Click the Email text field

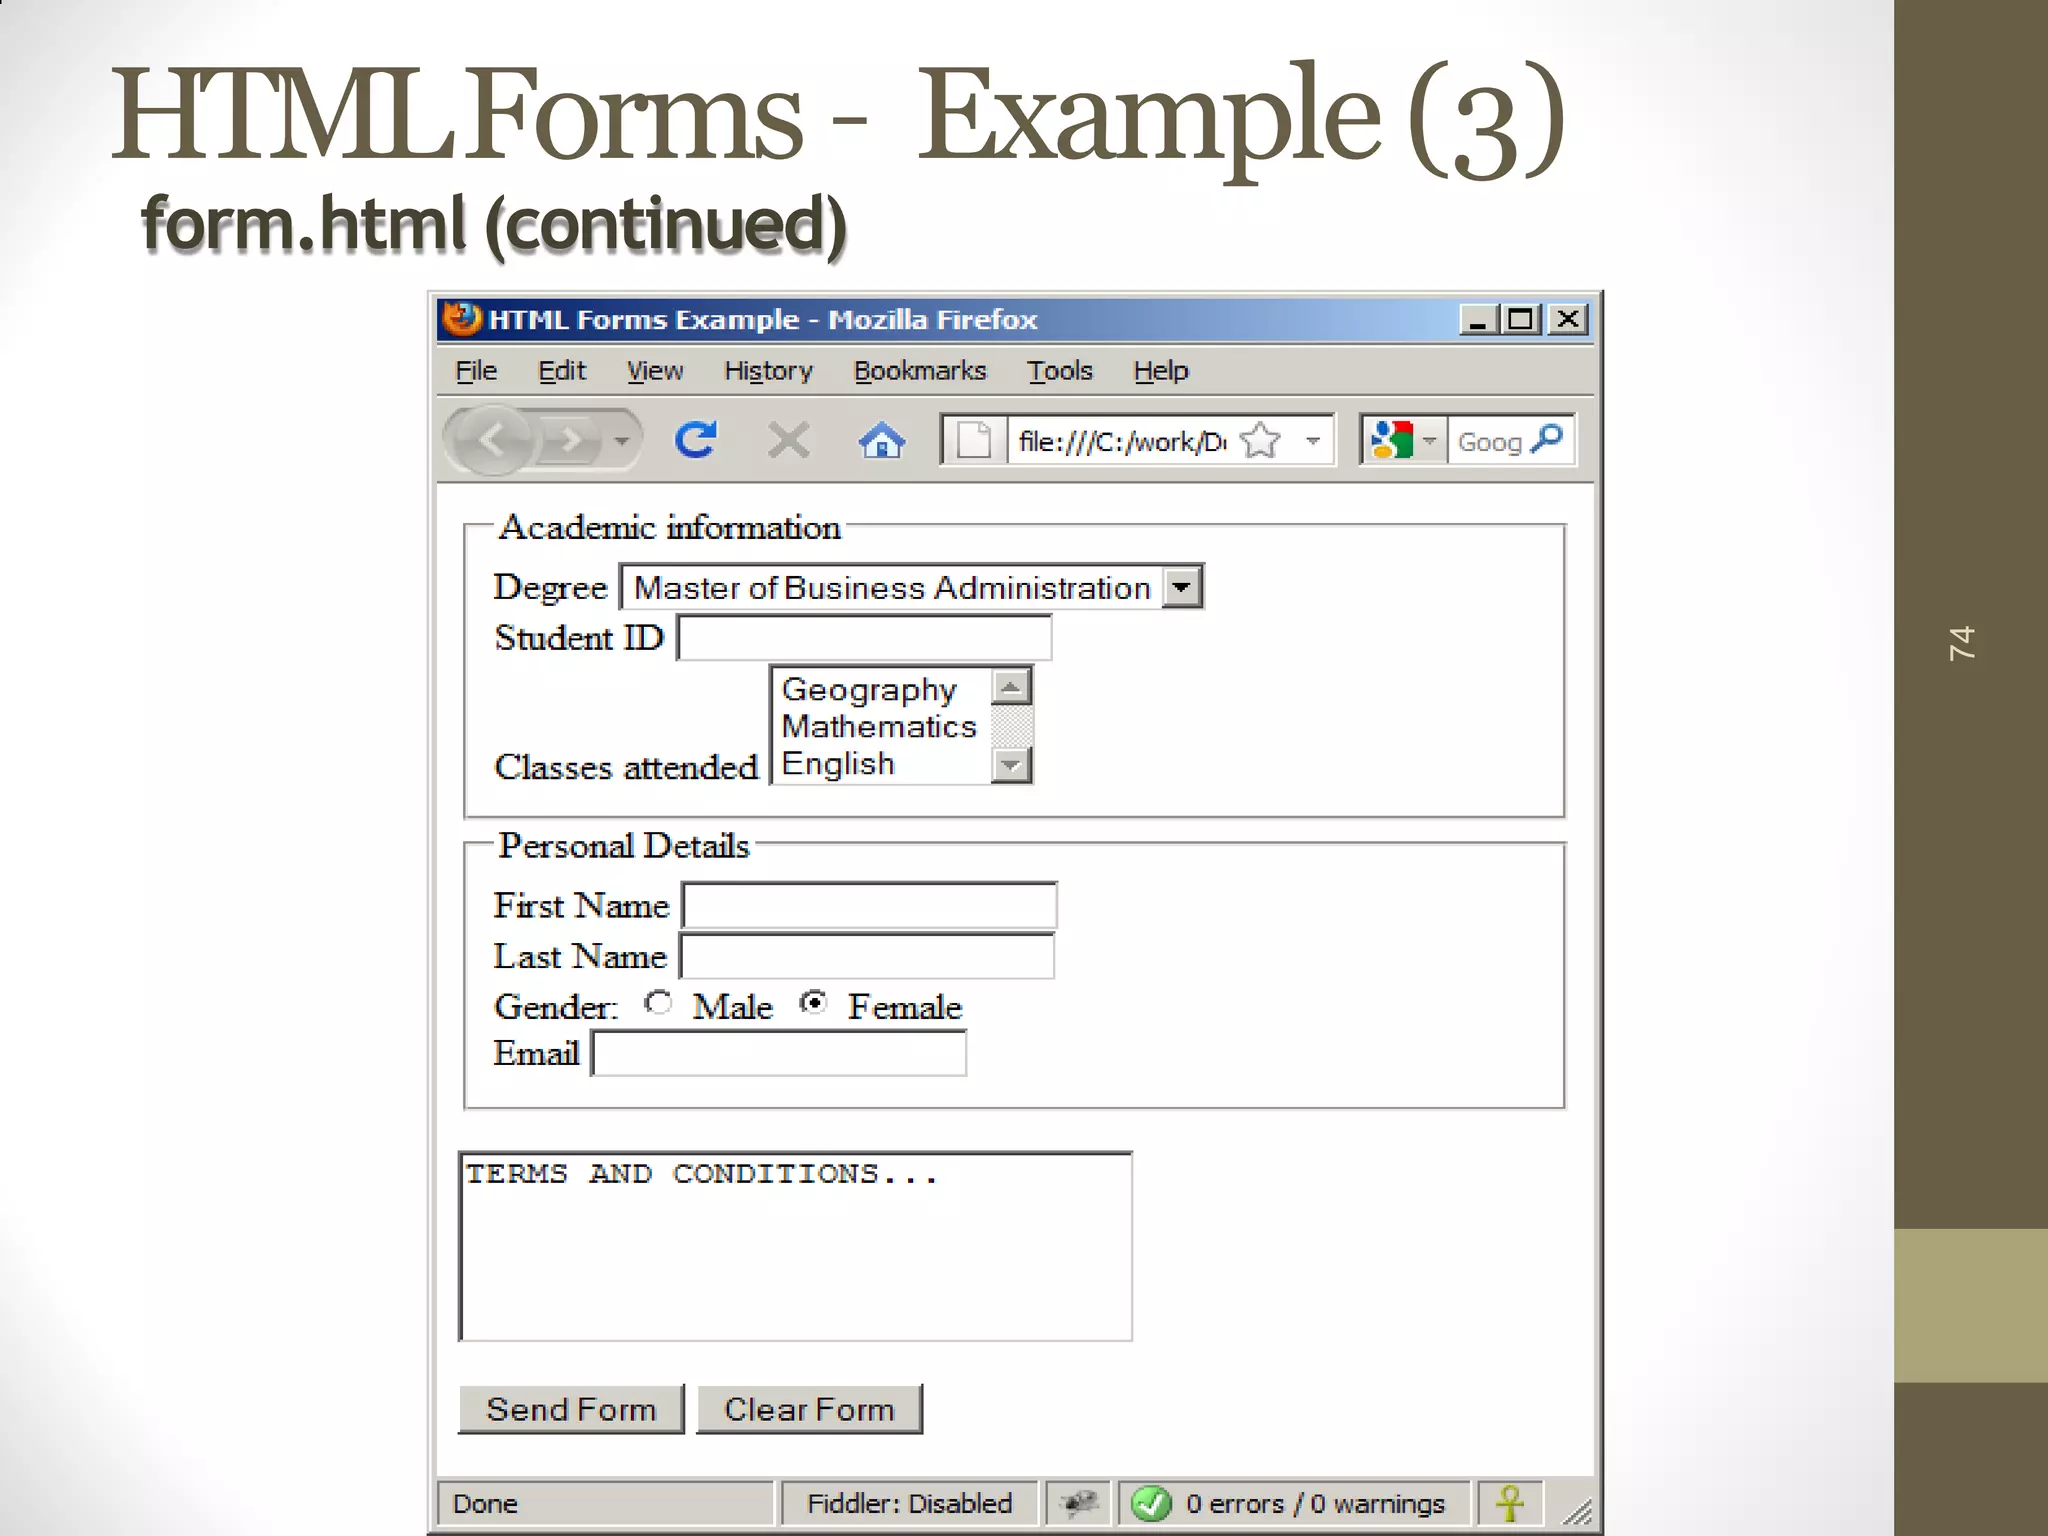[x=779, y=1054]
